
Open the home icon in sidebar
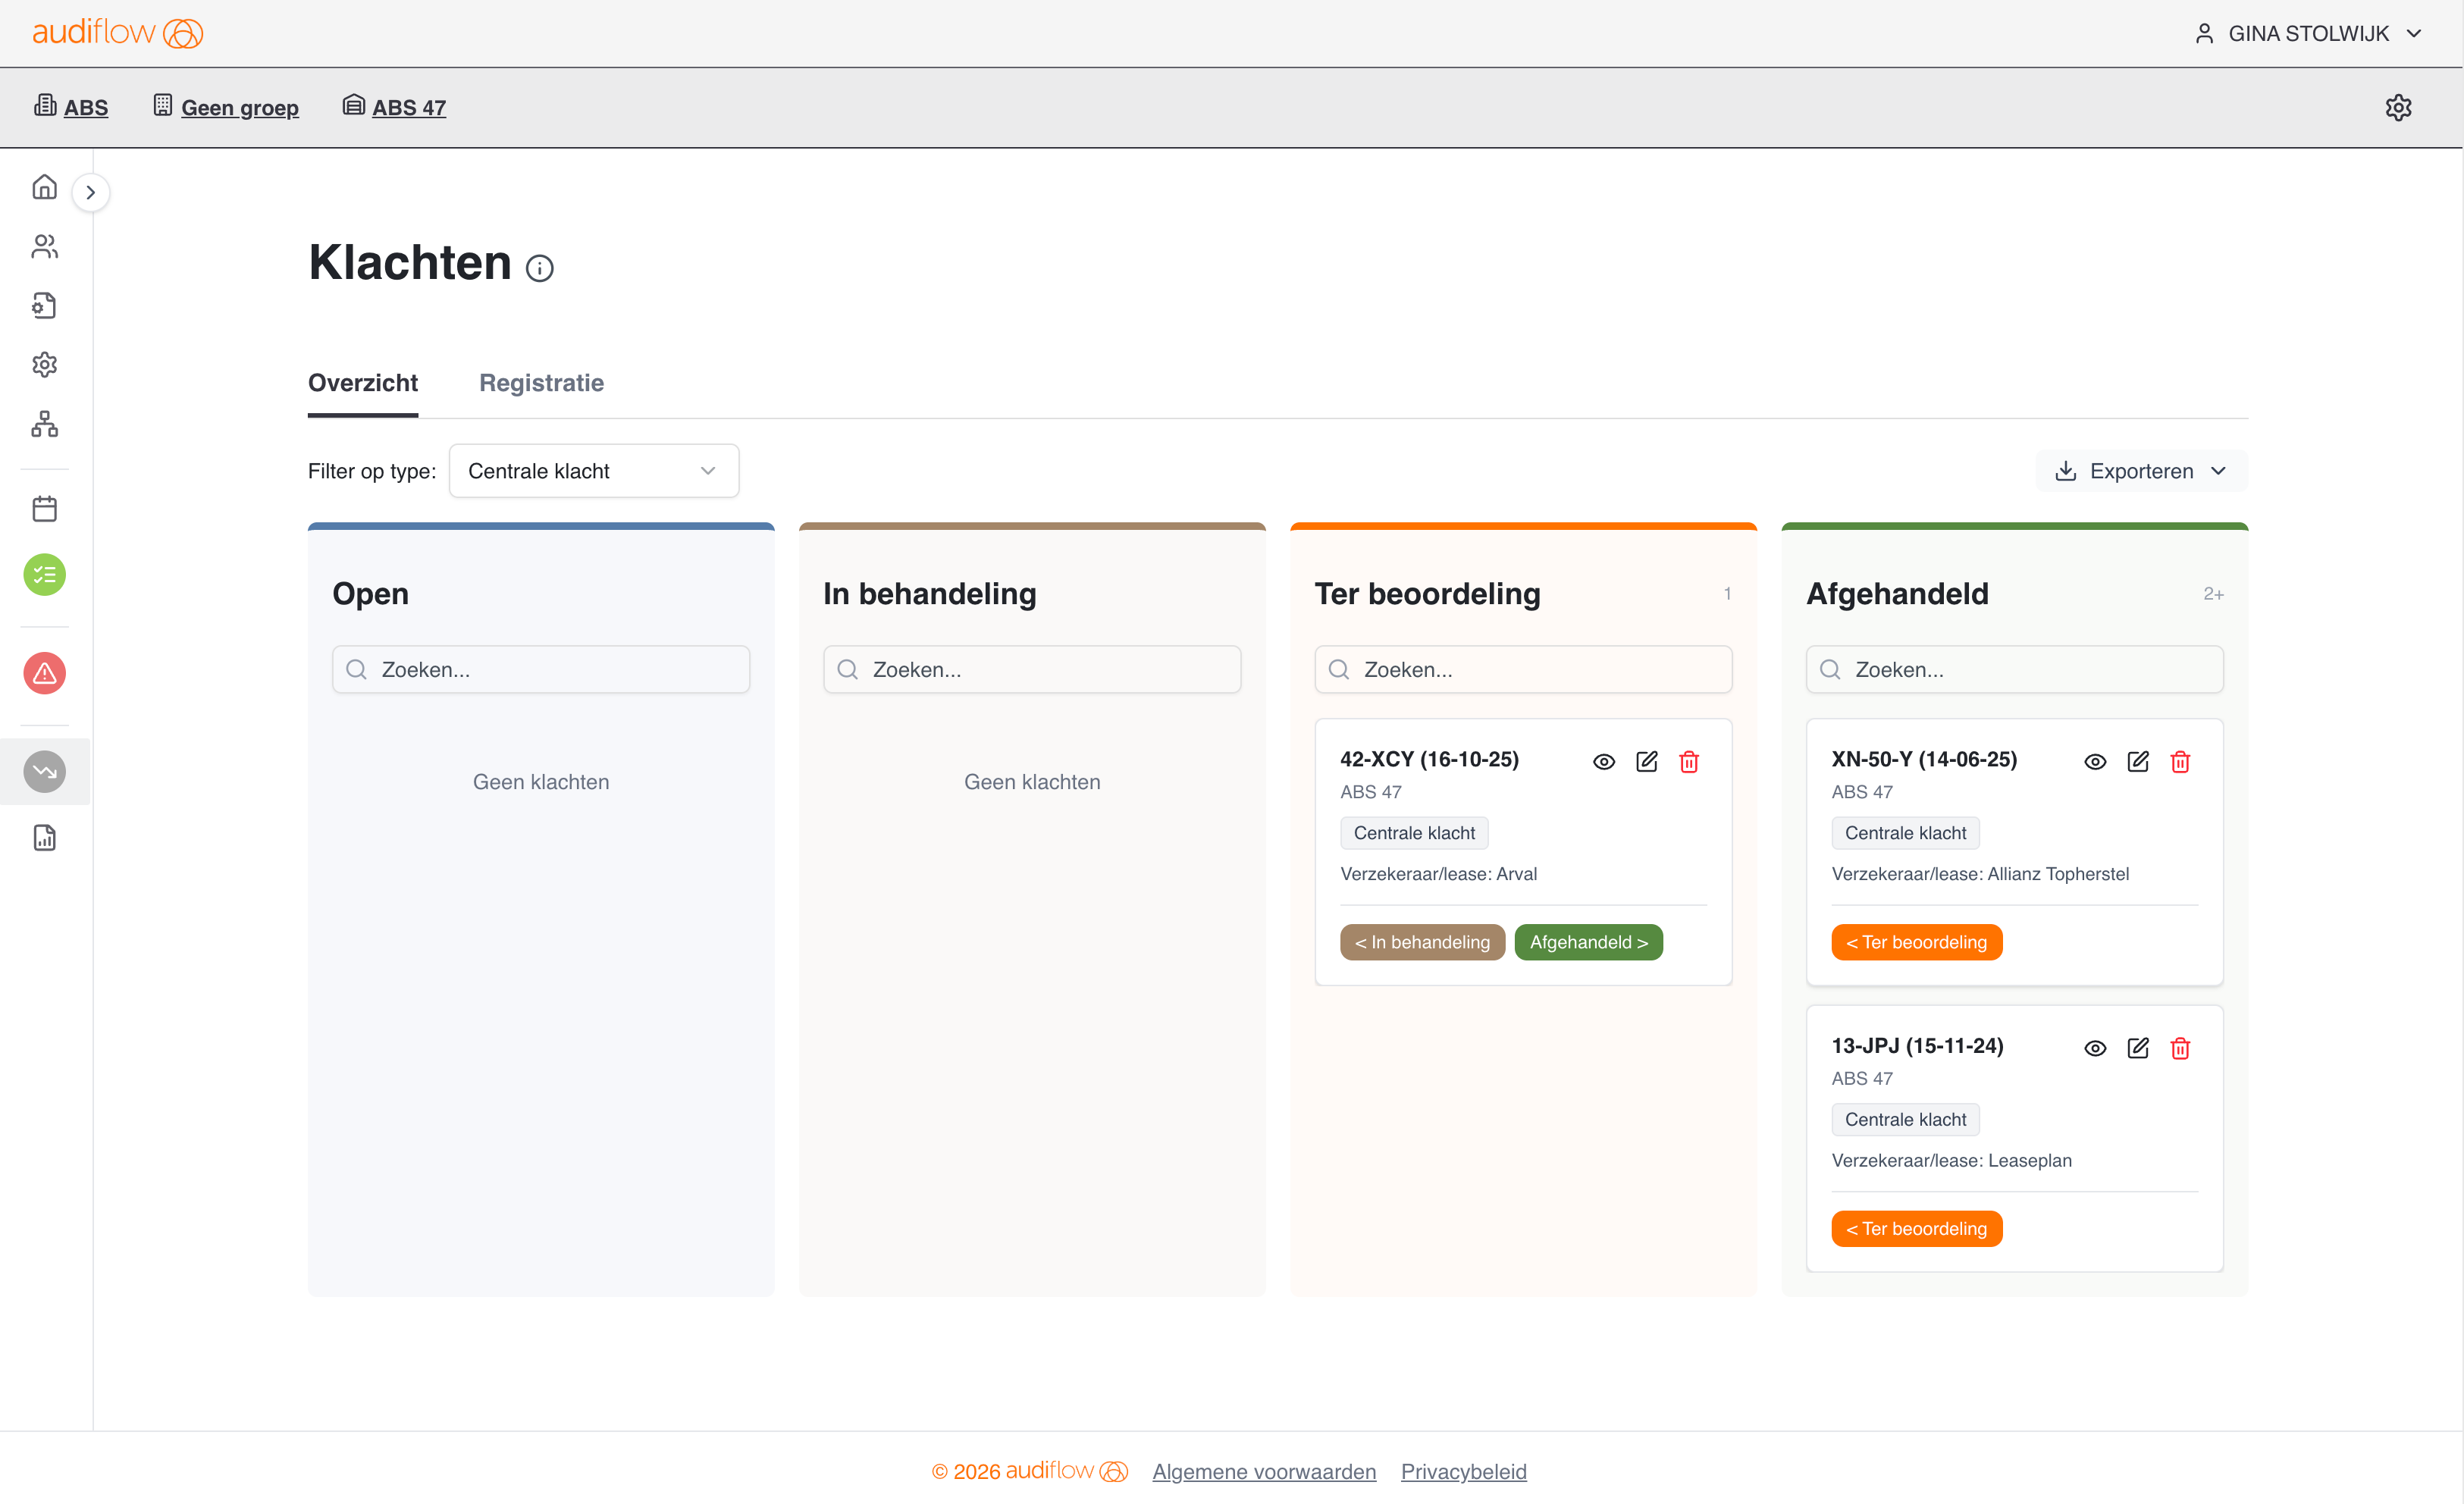44,187
